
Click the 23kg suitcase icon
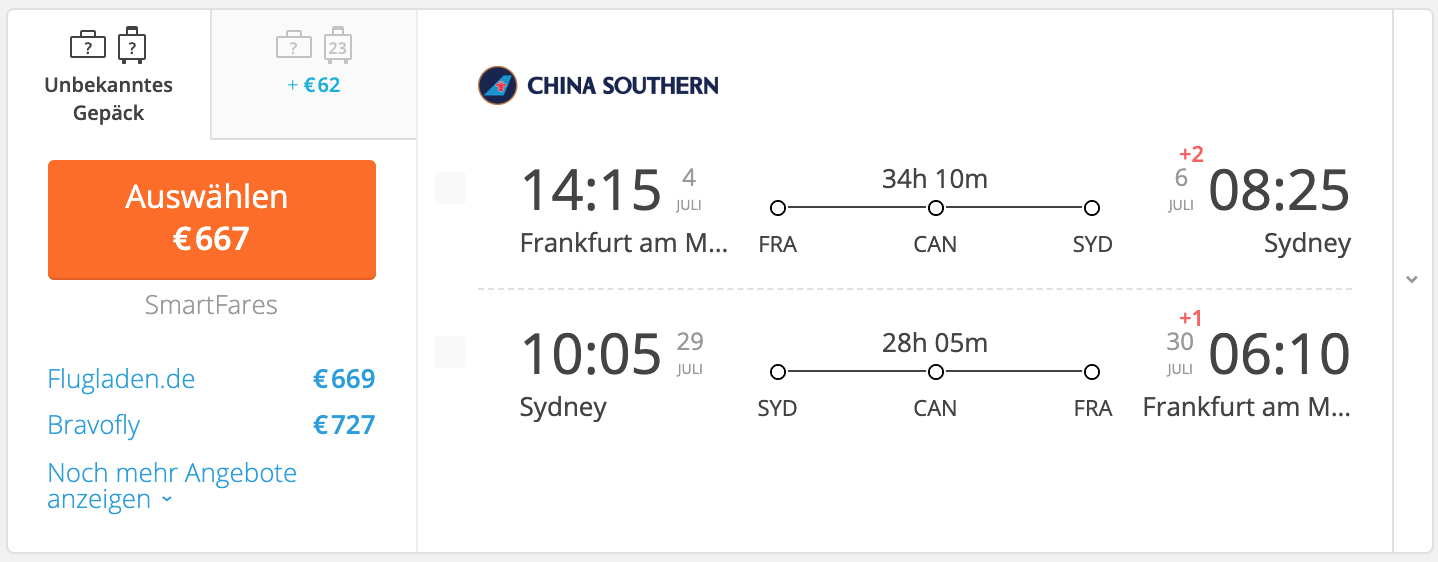338,45
